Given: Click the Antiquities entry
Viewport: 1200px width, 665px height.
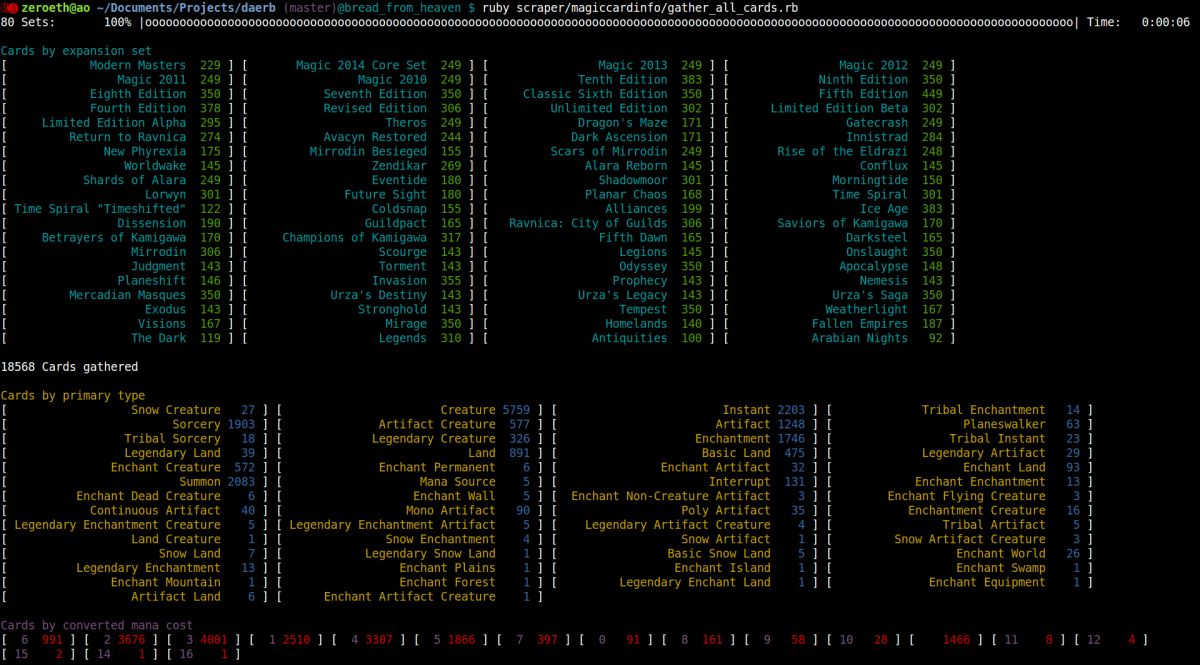Looking at the screenshot, I should [647, 339].
